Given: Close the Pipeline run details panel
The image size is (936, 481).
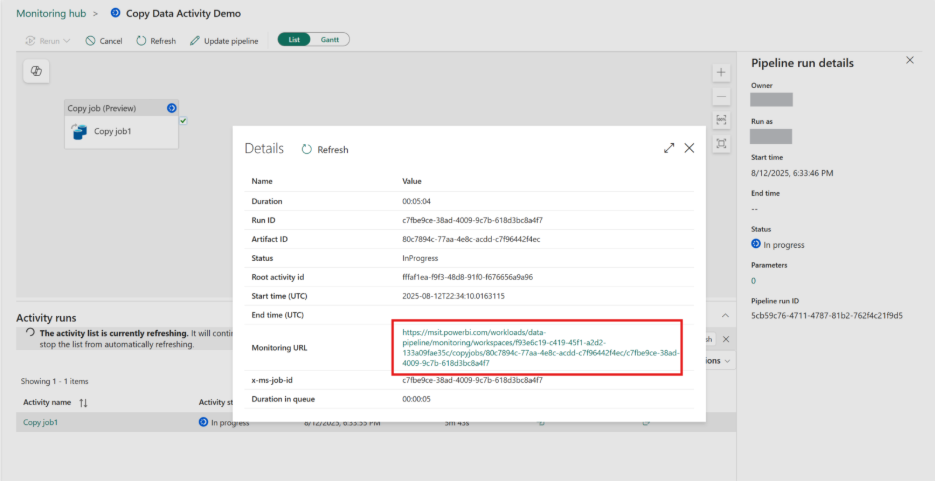Looking at the screenshot, I should [909, 61].
